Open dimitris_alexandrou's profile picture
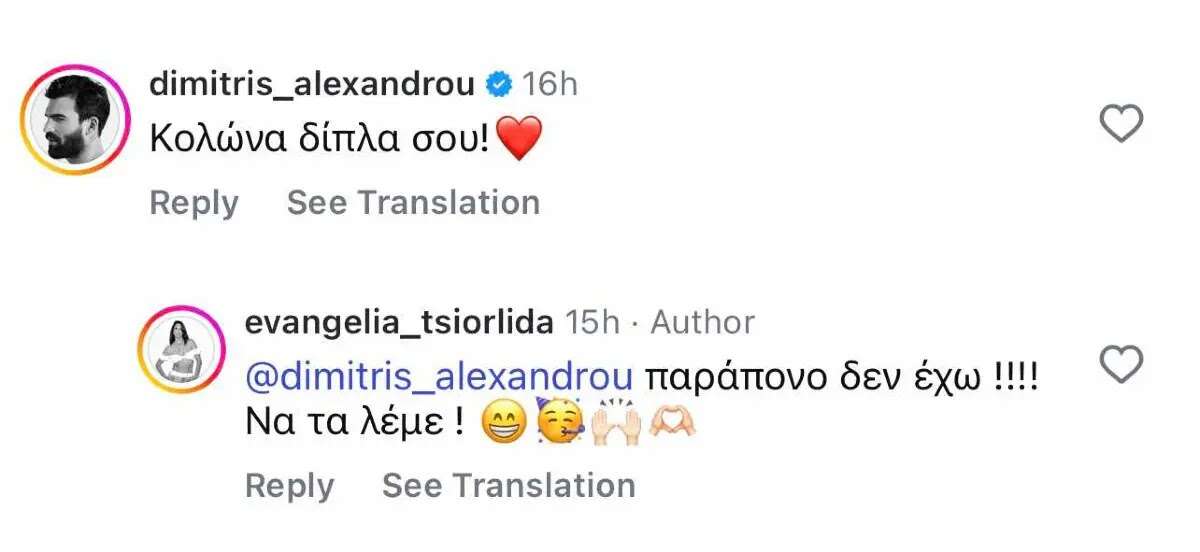The width and height of the screenshot is (1200, 552). [78, 120]
